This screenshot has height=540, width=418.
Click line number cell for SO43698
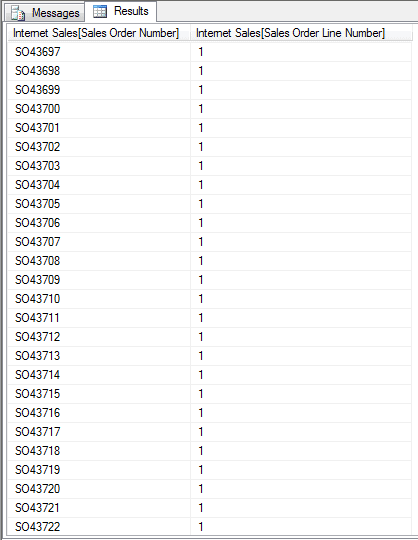301,71
